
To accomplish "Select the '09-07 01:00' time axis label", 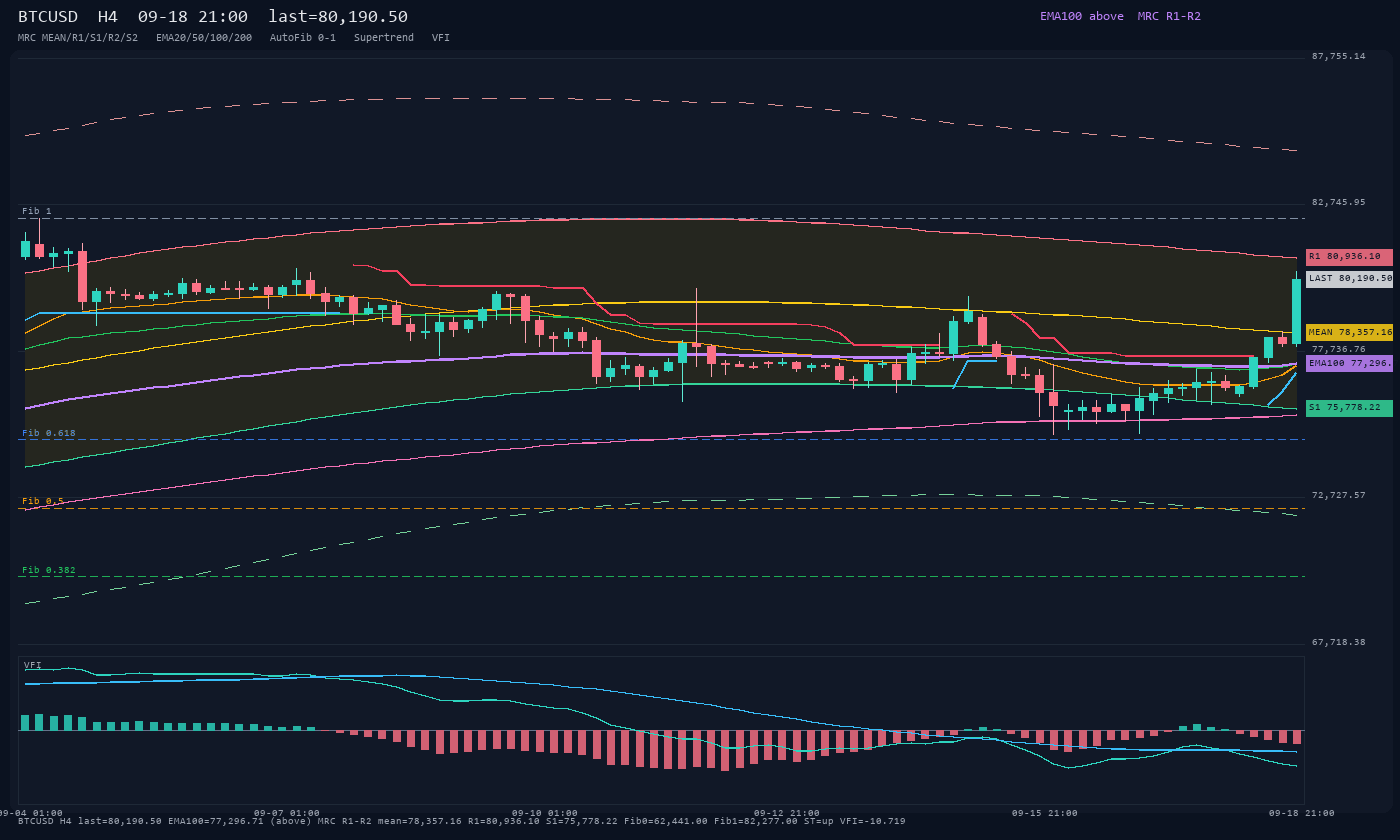I will pyautogui.click(x=287, y=813).
